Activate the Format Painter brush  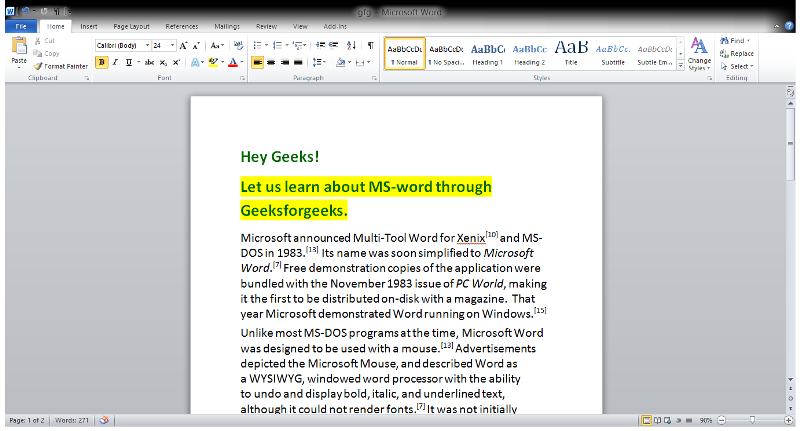pyautogui.click(x=38, y=66)
